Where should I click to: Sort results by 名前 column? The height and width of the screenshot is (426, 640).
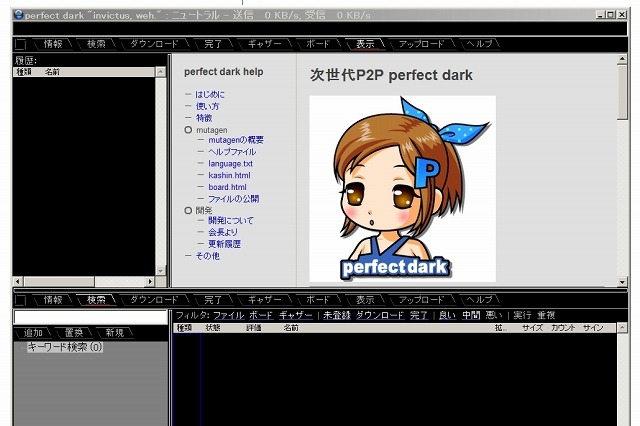click(291, 328)
